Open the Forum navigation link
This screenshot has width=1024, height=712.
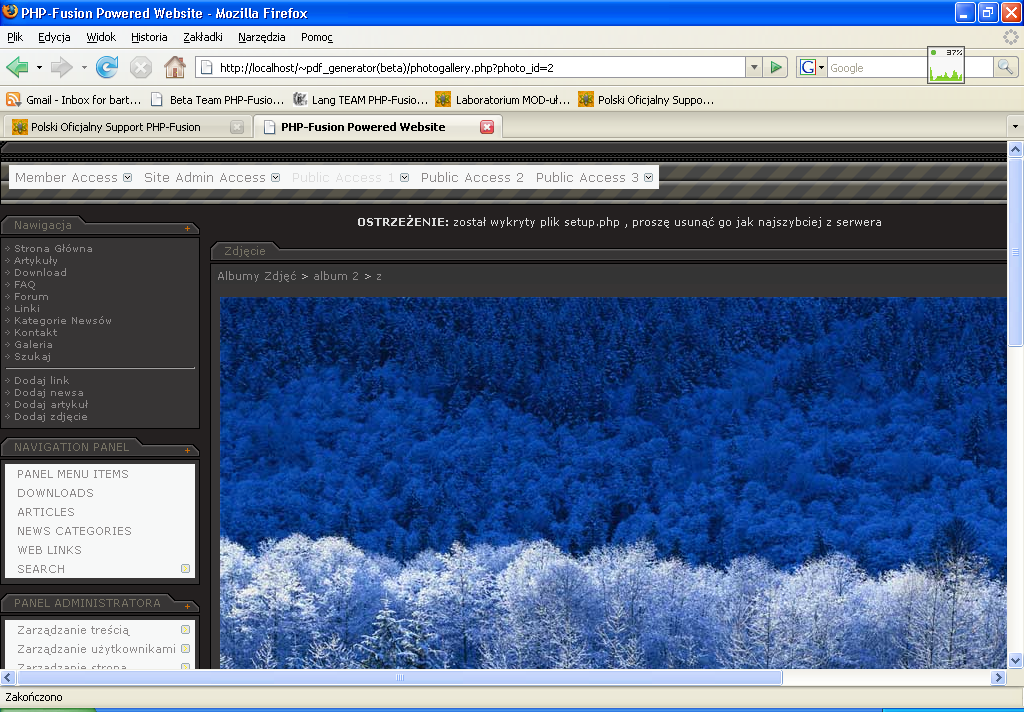(31, 297)
